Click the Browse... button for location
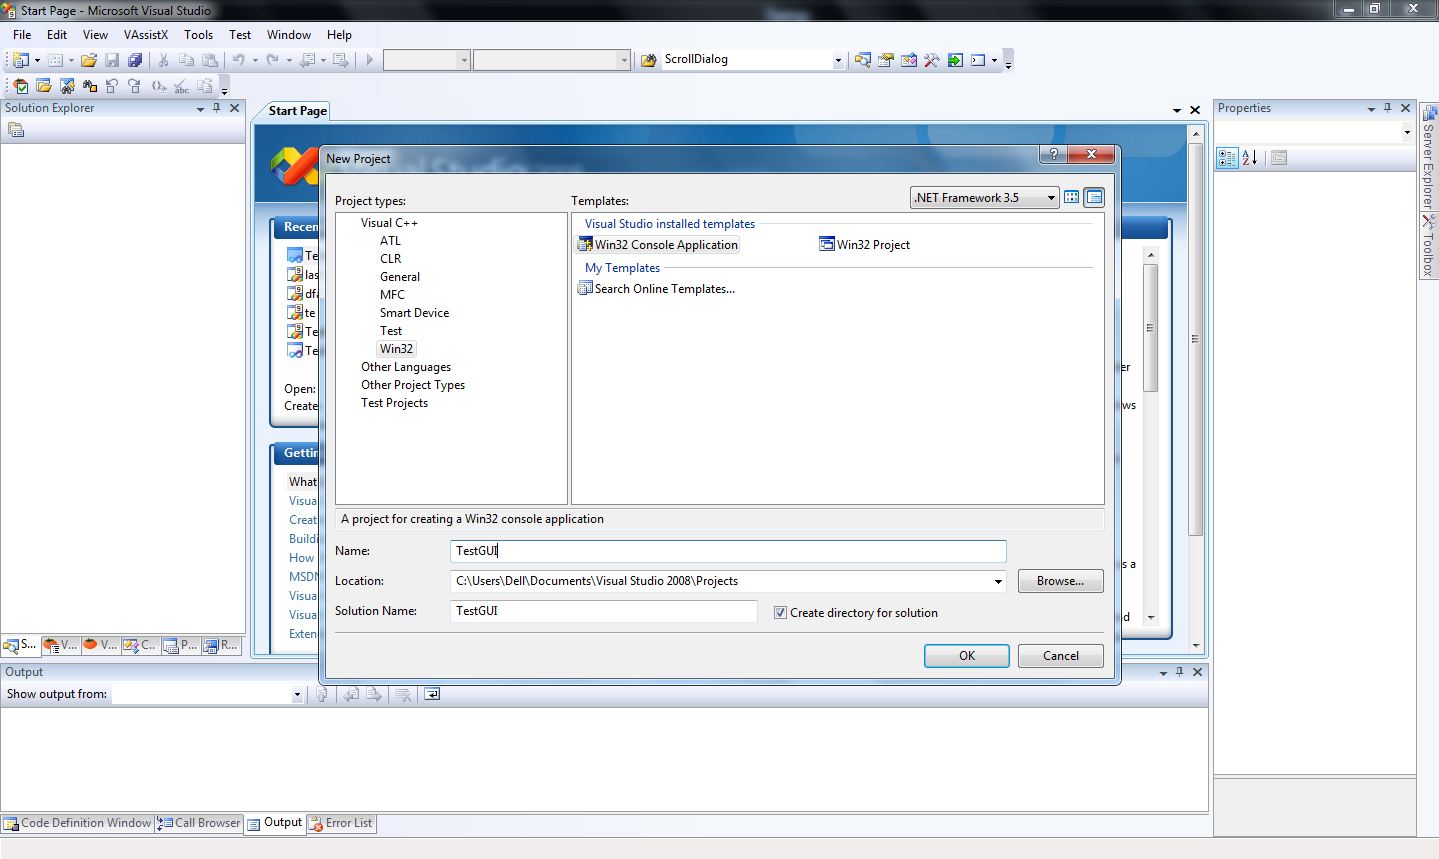 coord(1061,581)
